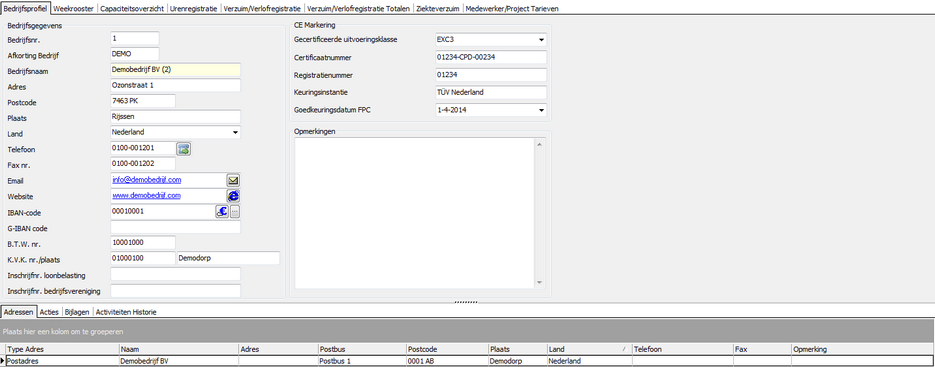Click the Adres field with Ozonstraat 1
935x367 pixels.
(x=175, y=85)
